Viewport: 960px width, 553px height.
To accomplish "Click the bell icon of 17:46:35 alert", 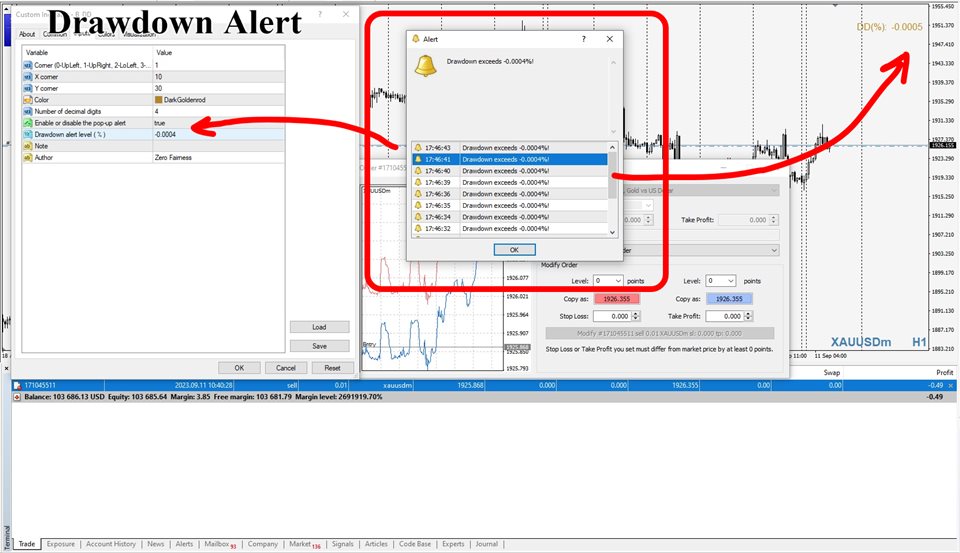I will point(418,205).
